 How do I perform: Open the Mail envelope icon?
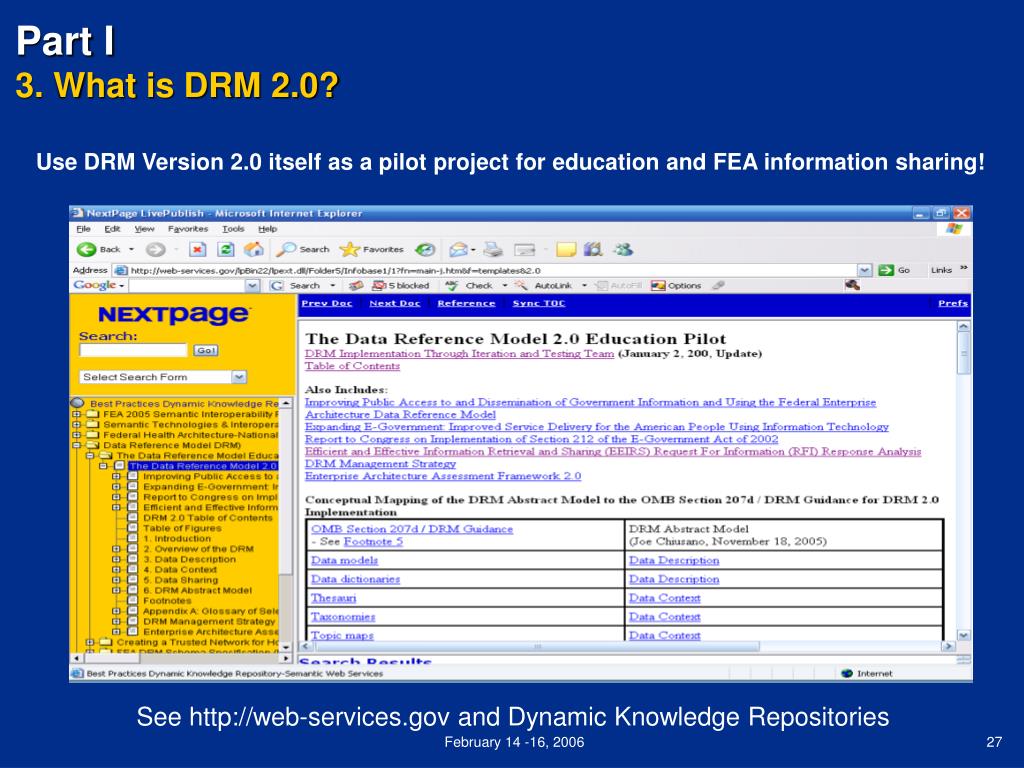tap(458, 249)
